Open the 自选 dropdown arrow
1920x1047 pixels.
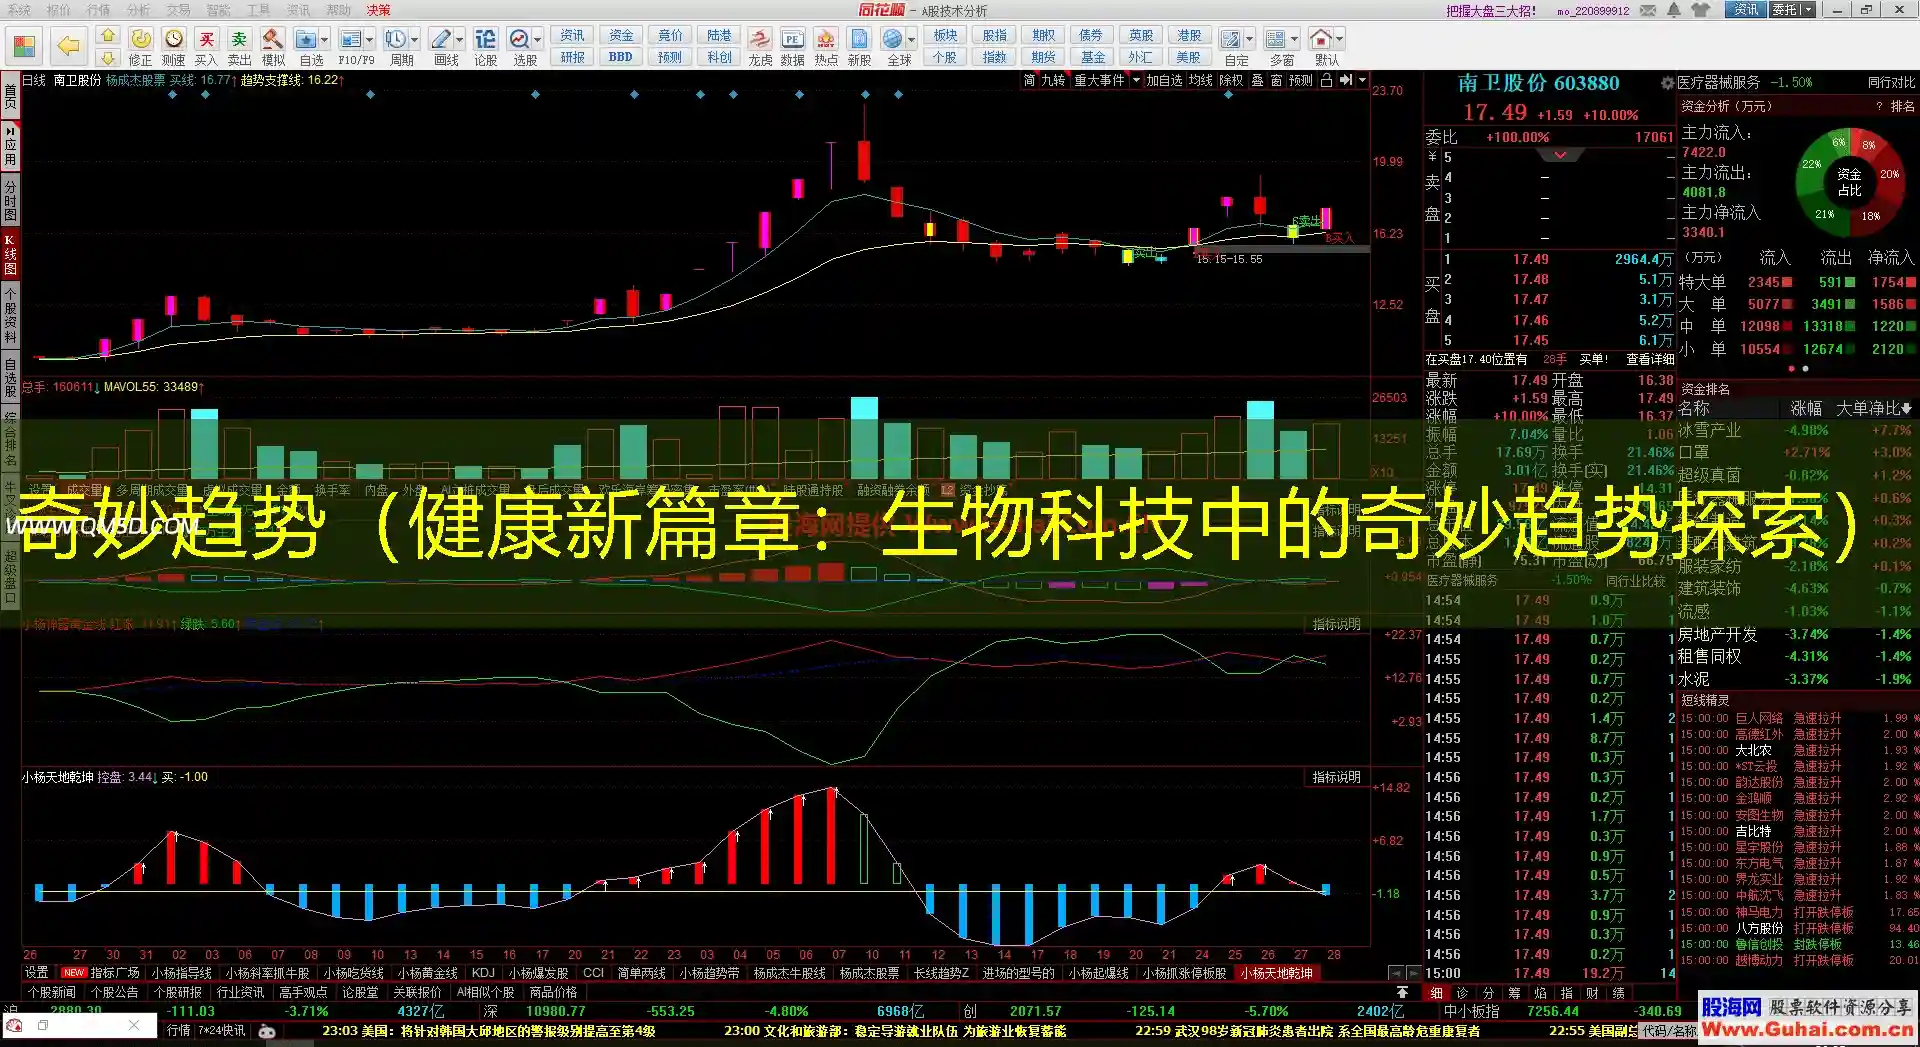click(x=324, y=40)
